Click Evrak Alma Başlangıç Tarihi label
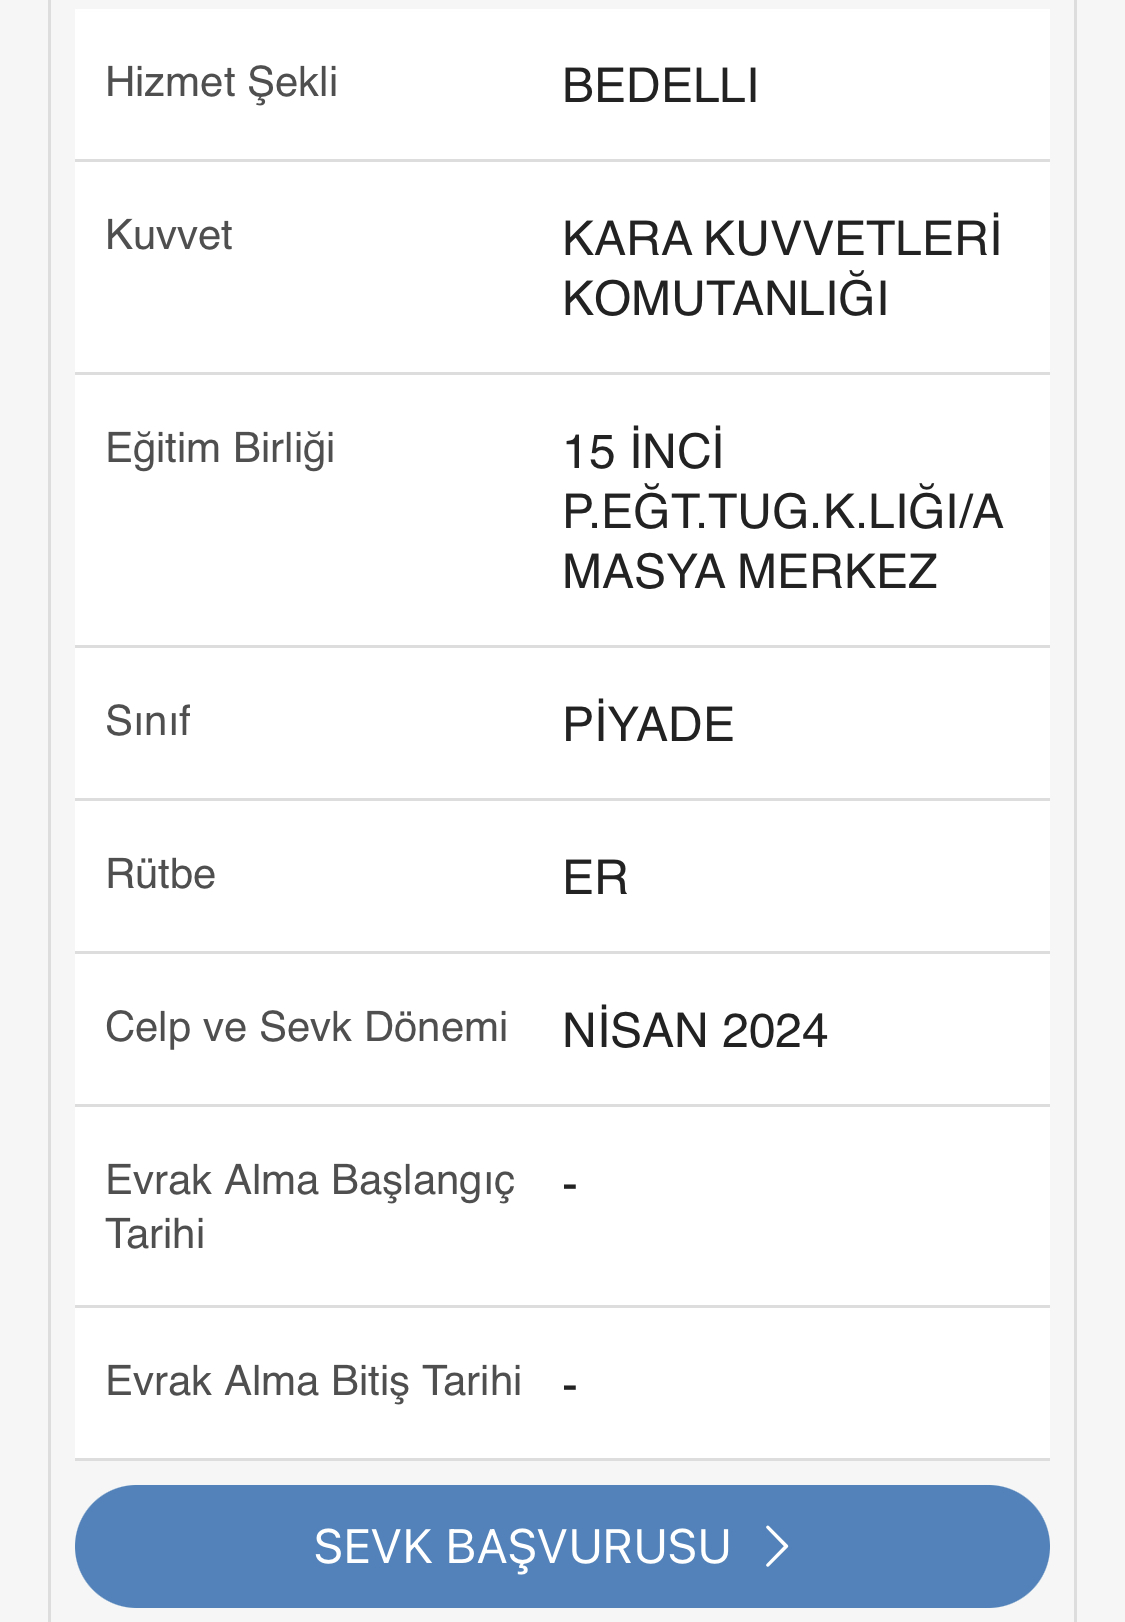 coord(310,1207)
